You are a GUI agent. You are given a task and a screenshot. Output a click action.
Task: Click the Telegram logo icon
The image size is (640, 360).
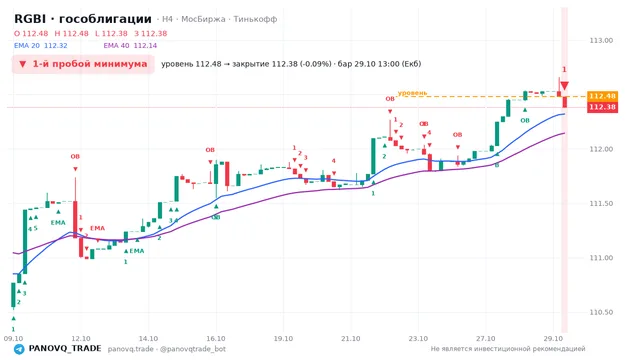(19, 349)
